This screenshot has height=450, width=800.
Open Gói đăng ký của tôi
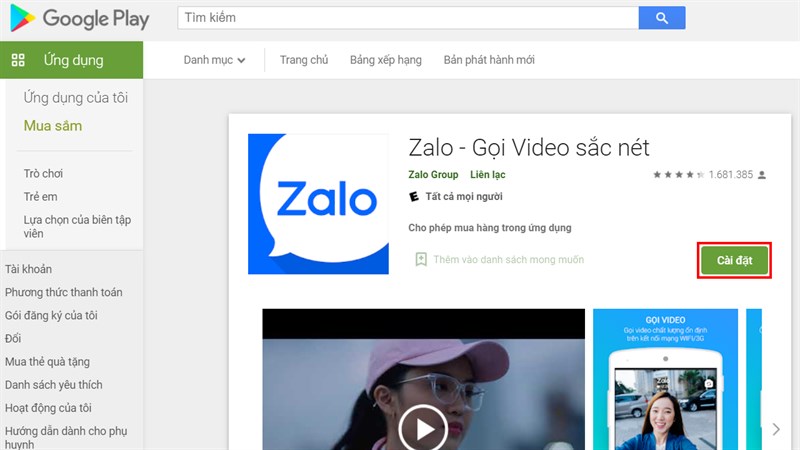click(x=51, y=315)
